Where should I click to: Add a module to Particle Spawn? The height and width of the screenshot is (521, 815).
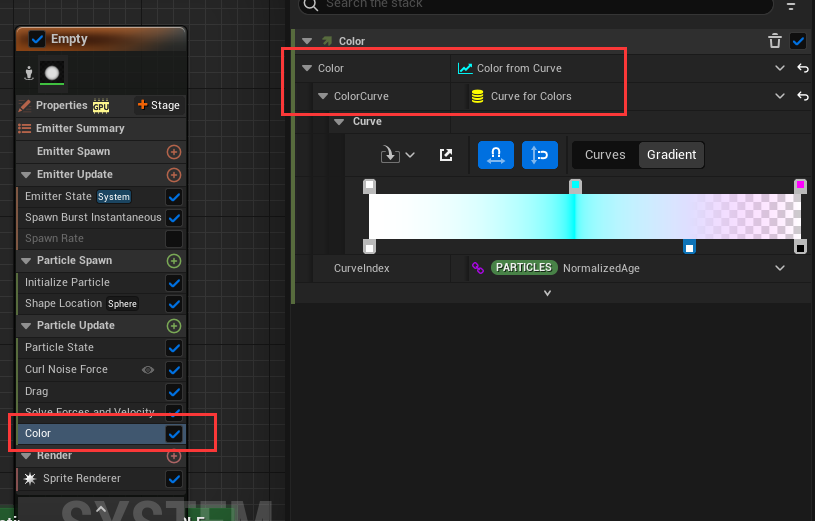point(174,261)
